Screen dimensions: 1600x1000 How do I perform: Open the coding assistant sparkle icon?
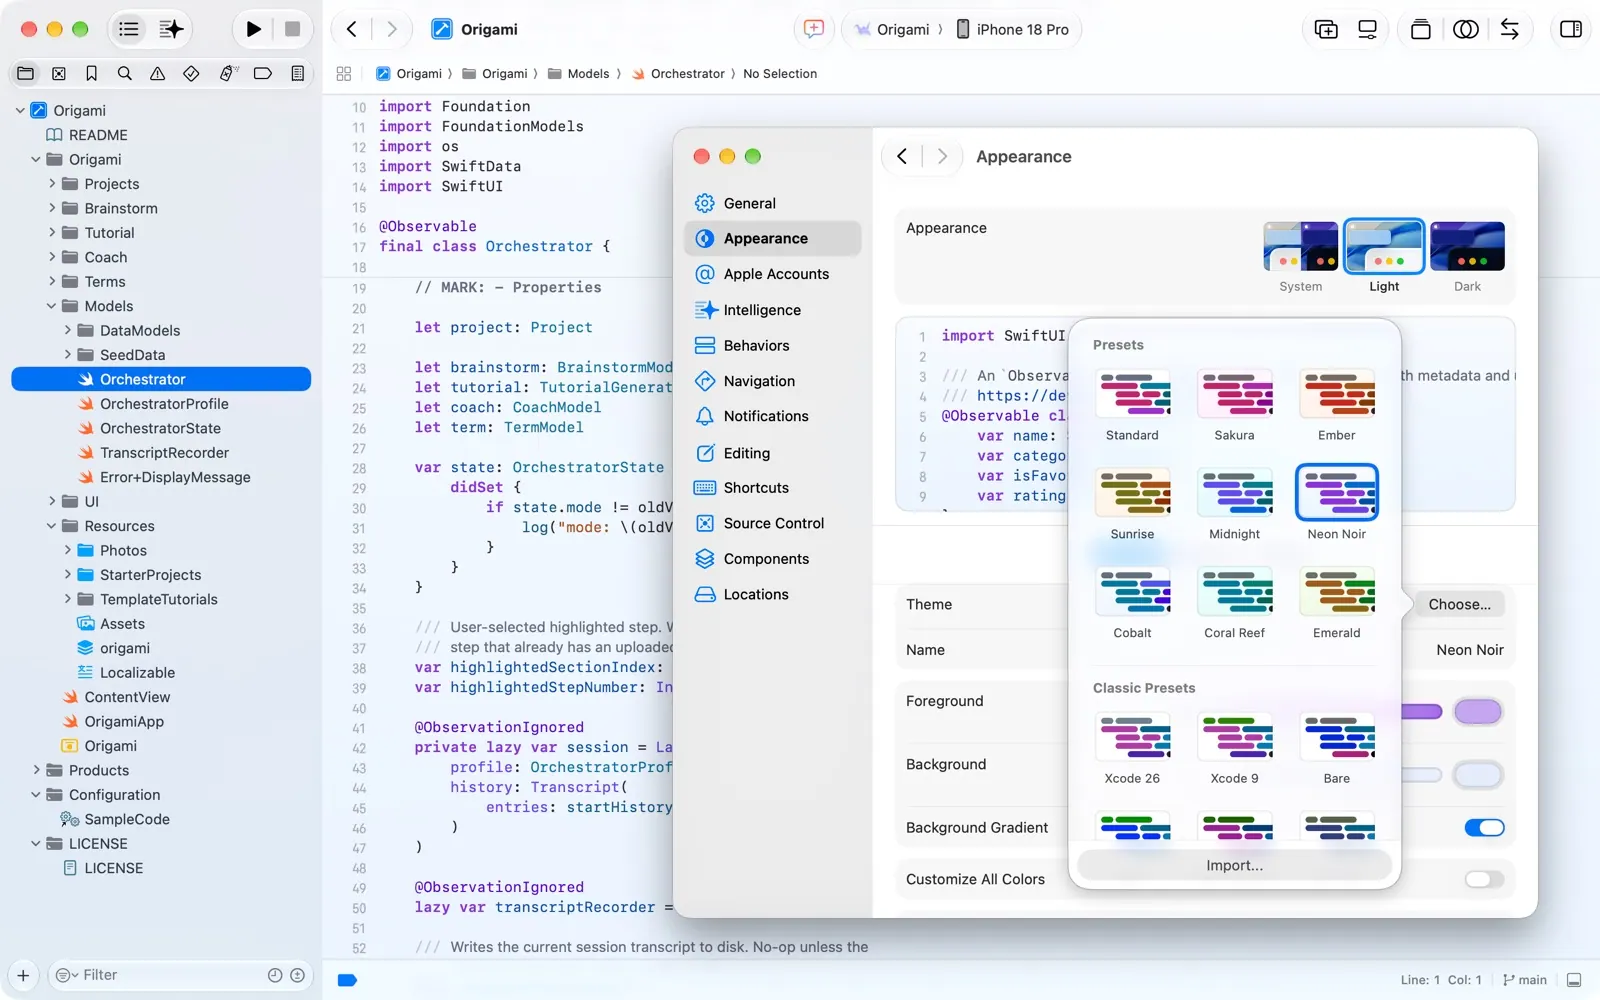[171, 29]
